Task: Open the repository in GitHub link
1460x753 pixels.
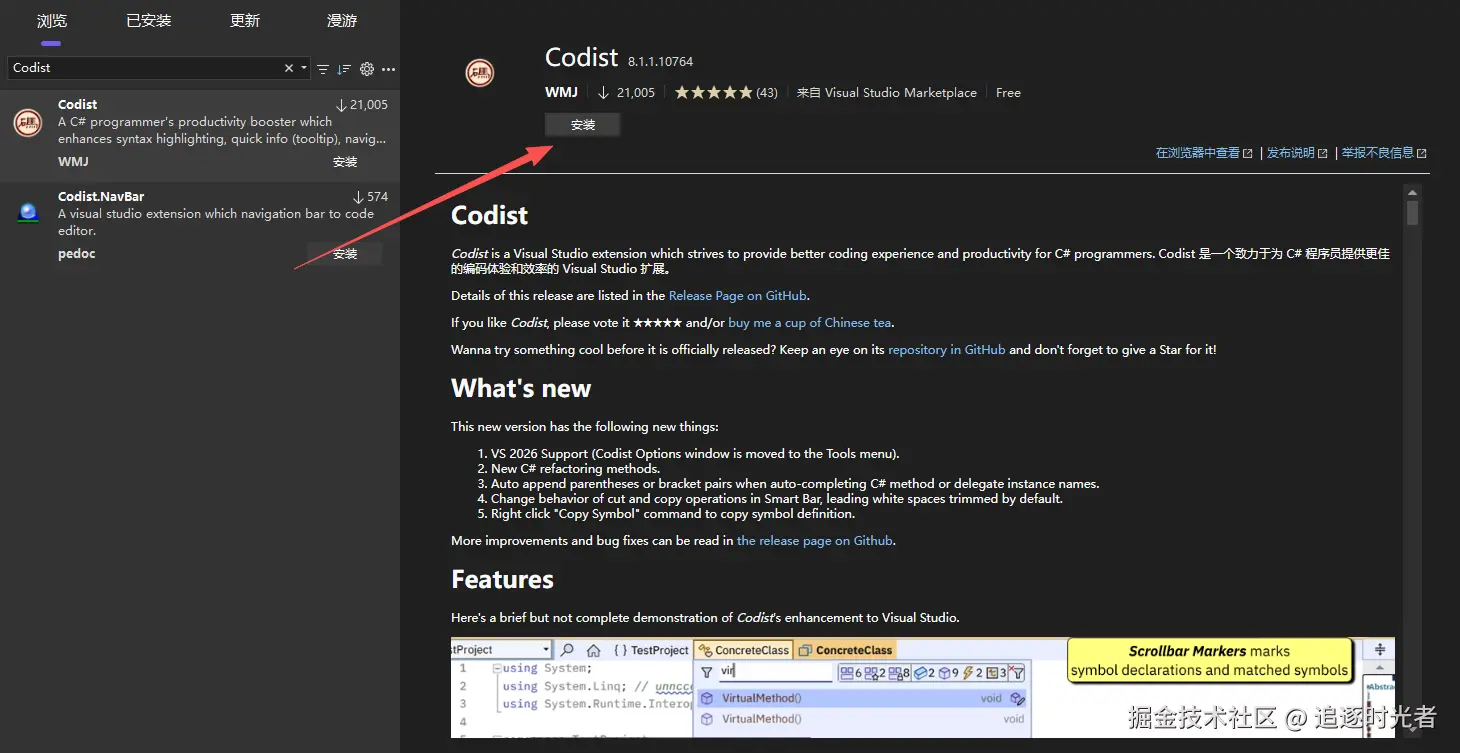Action: tap(947, 350)
